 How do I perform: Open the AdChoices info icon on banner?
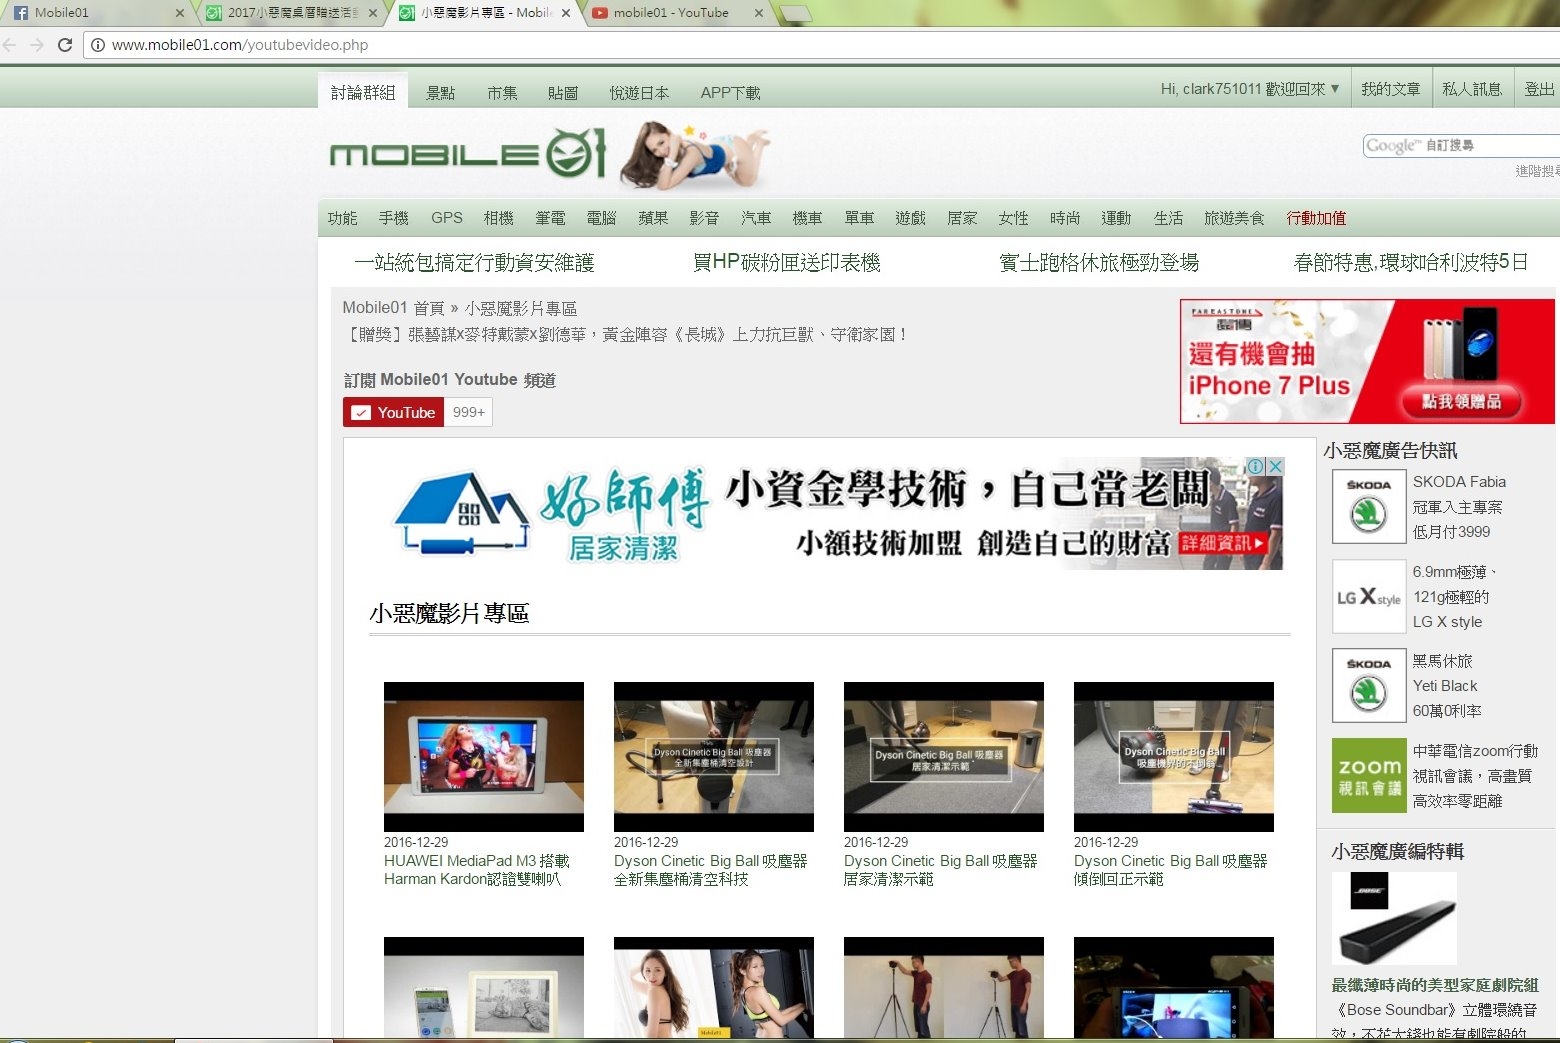point(1256,466)
